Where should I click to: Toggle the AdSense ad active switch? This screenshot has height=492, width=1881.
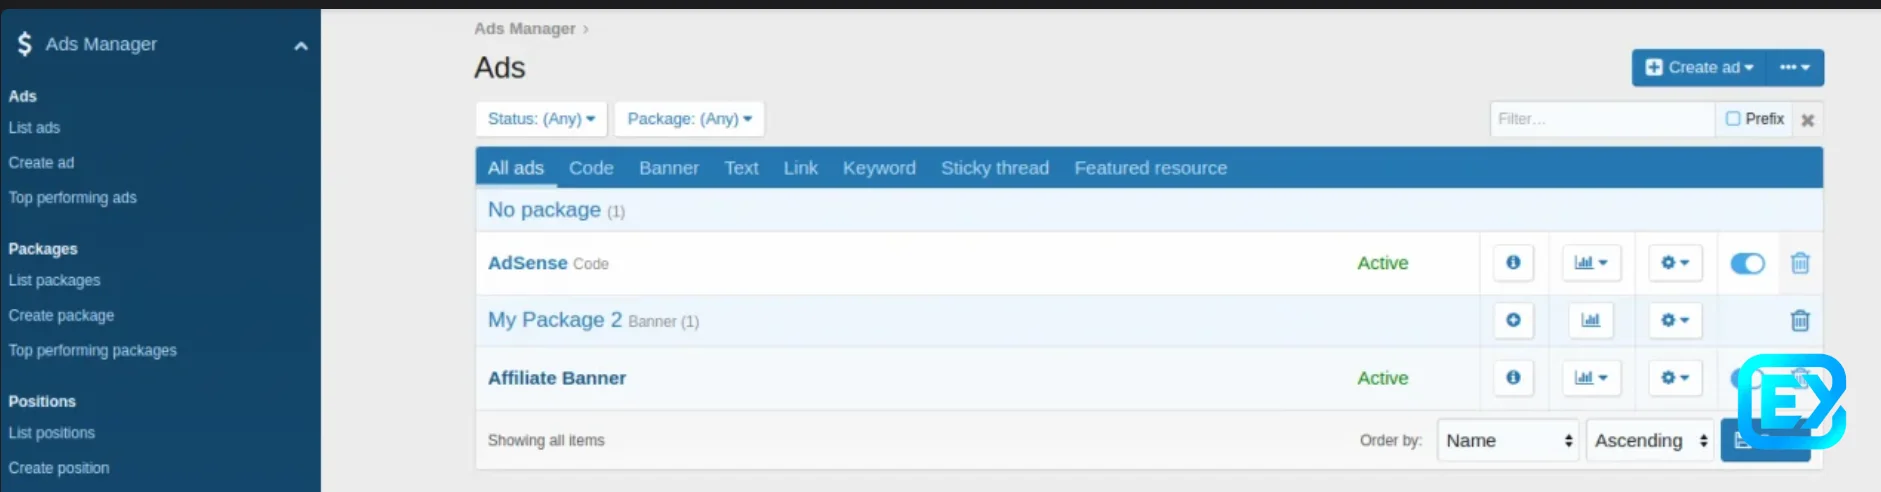tap(1747, 263)
